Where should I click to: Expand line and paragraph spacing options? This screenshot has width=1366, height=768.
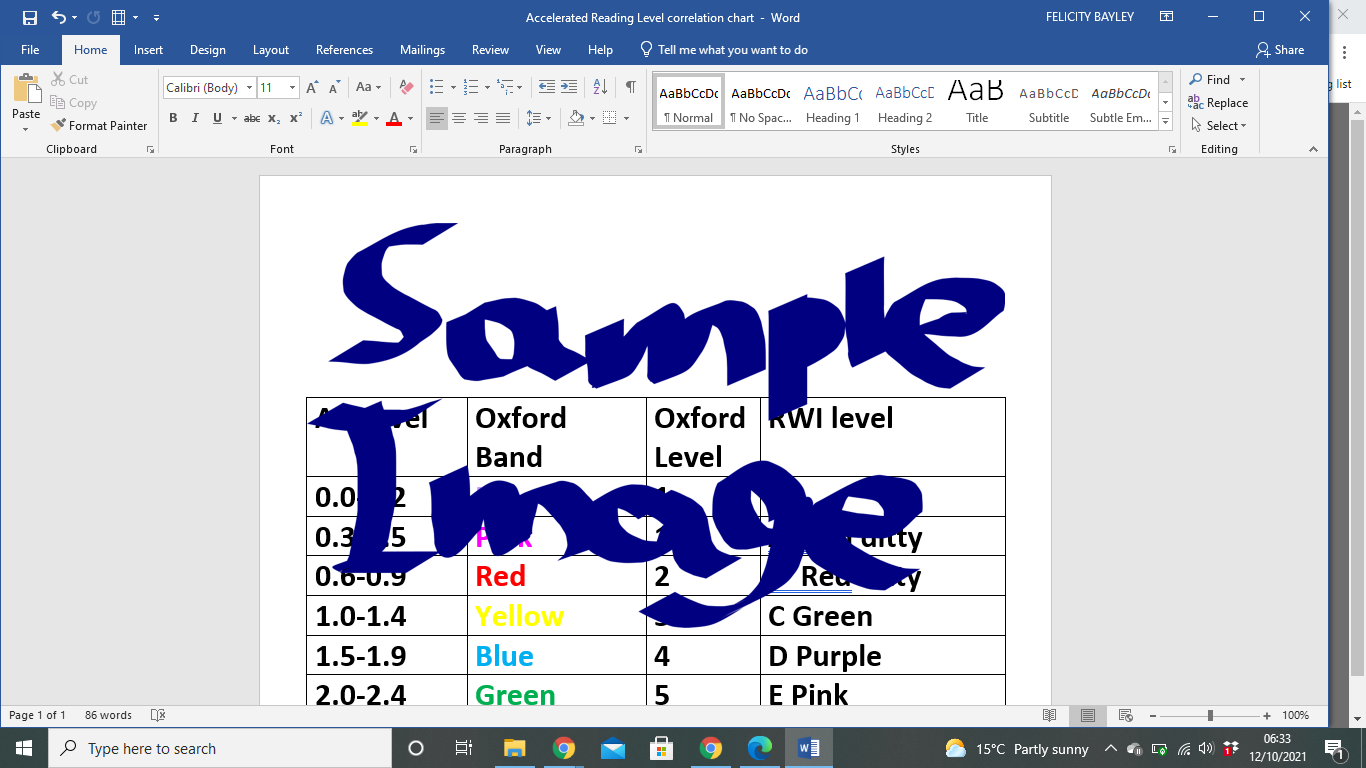tap(538, 118)
